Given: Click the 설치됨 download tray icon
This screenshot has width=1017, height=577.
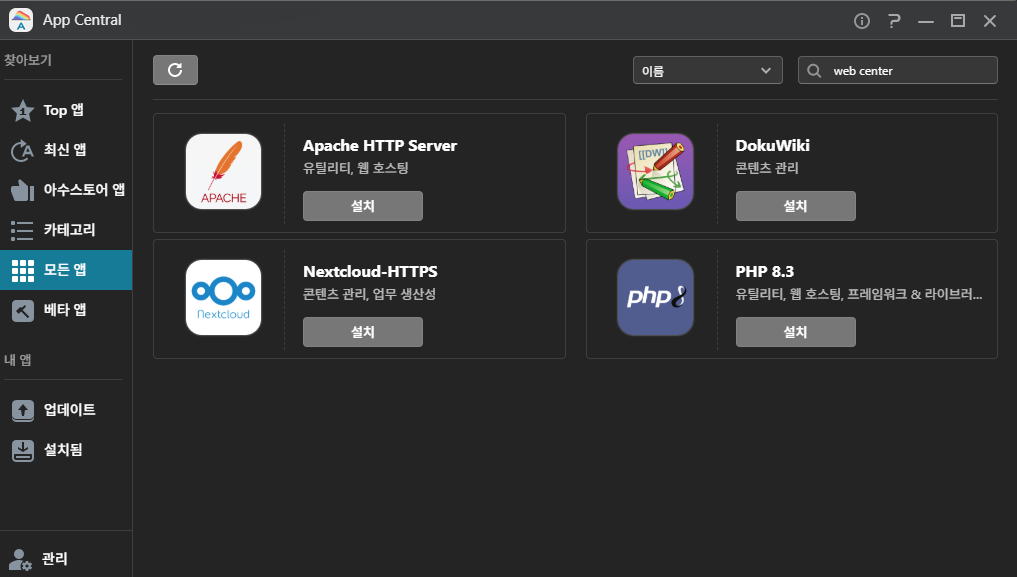Looking at the screenshot, I should pos(23,451).
